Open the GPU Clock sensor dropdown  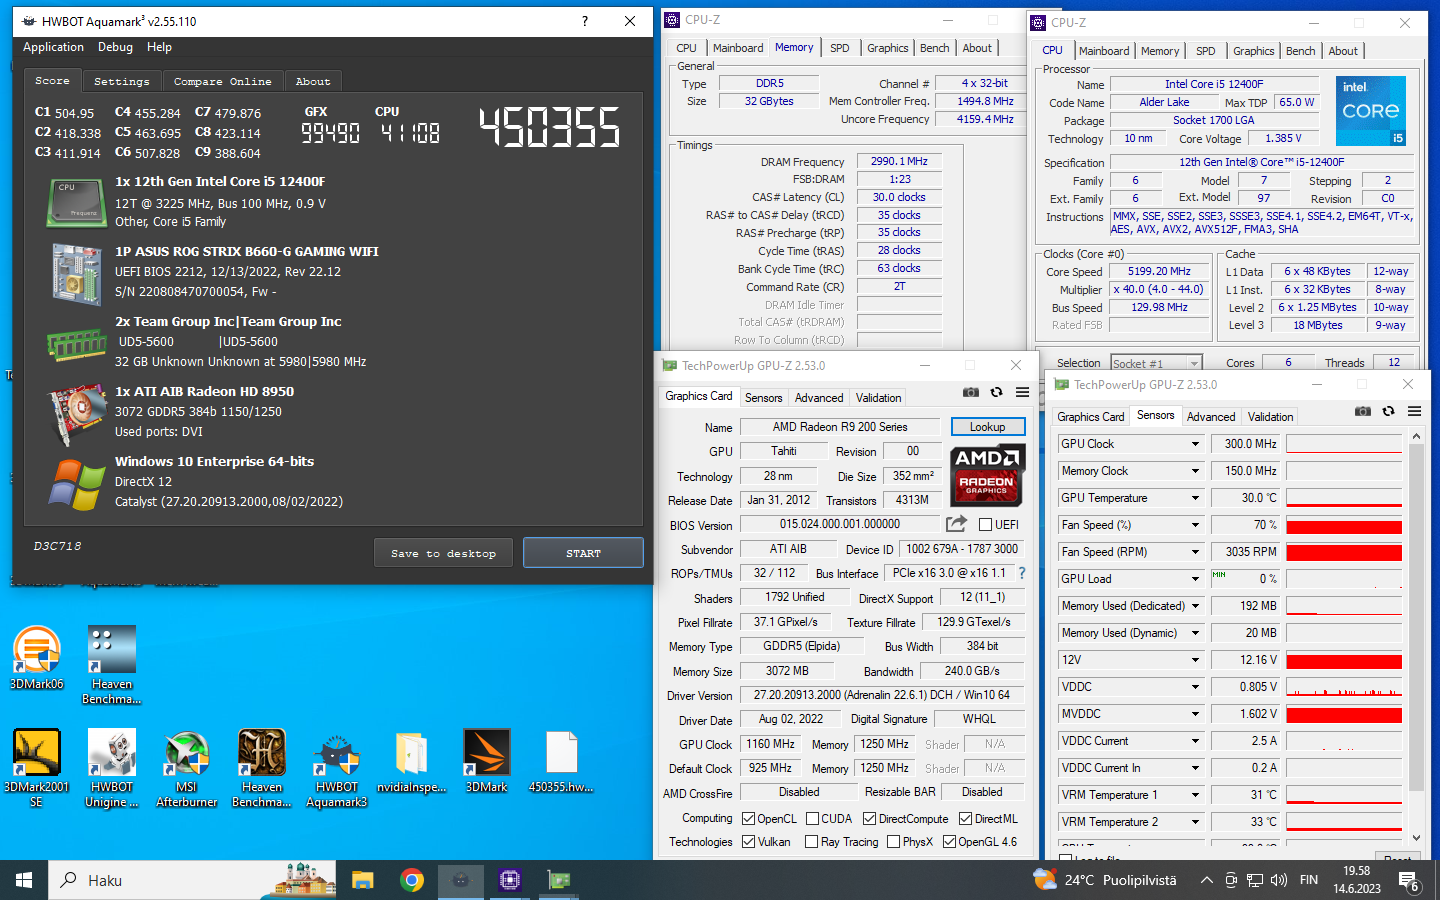pyautogui.click(x=1195, y=444)
